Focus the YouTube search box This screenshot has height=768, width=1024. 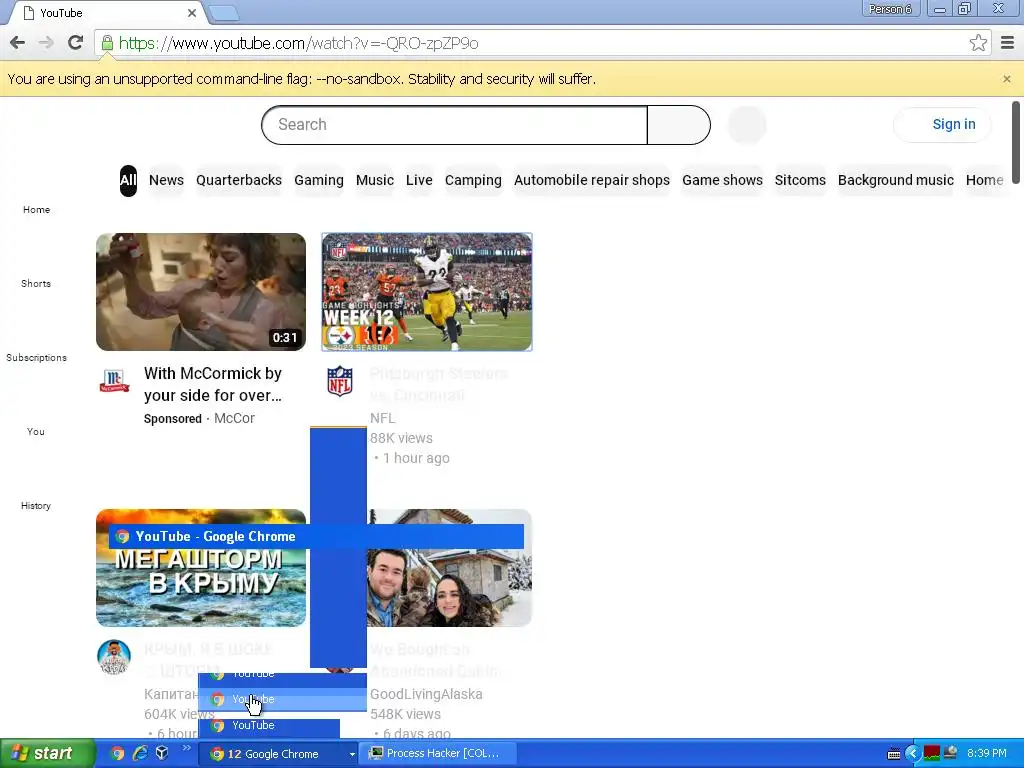point(455,125)
